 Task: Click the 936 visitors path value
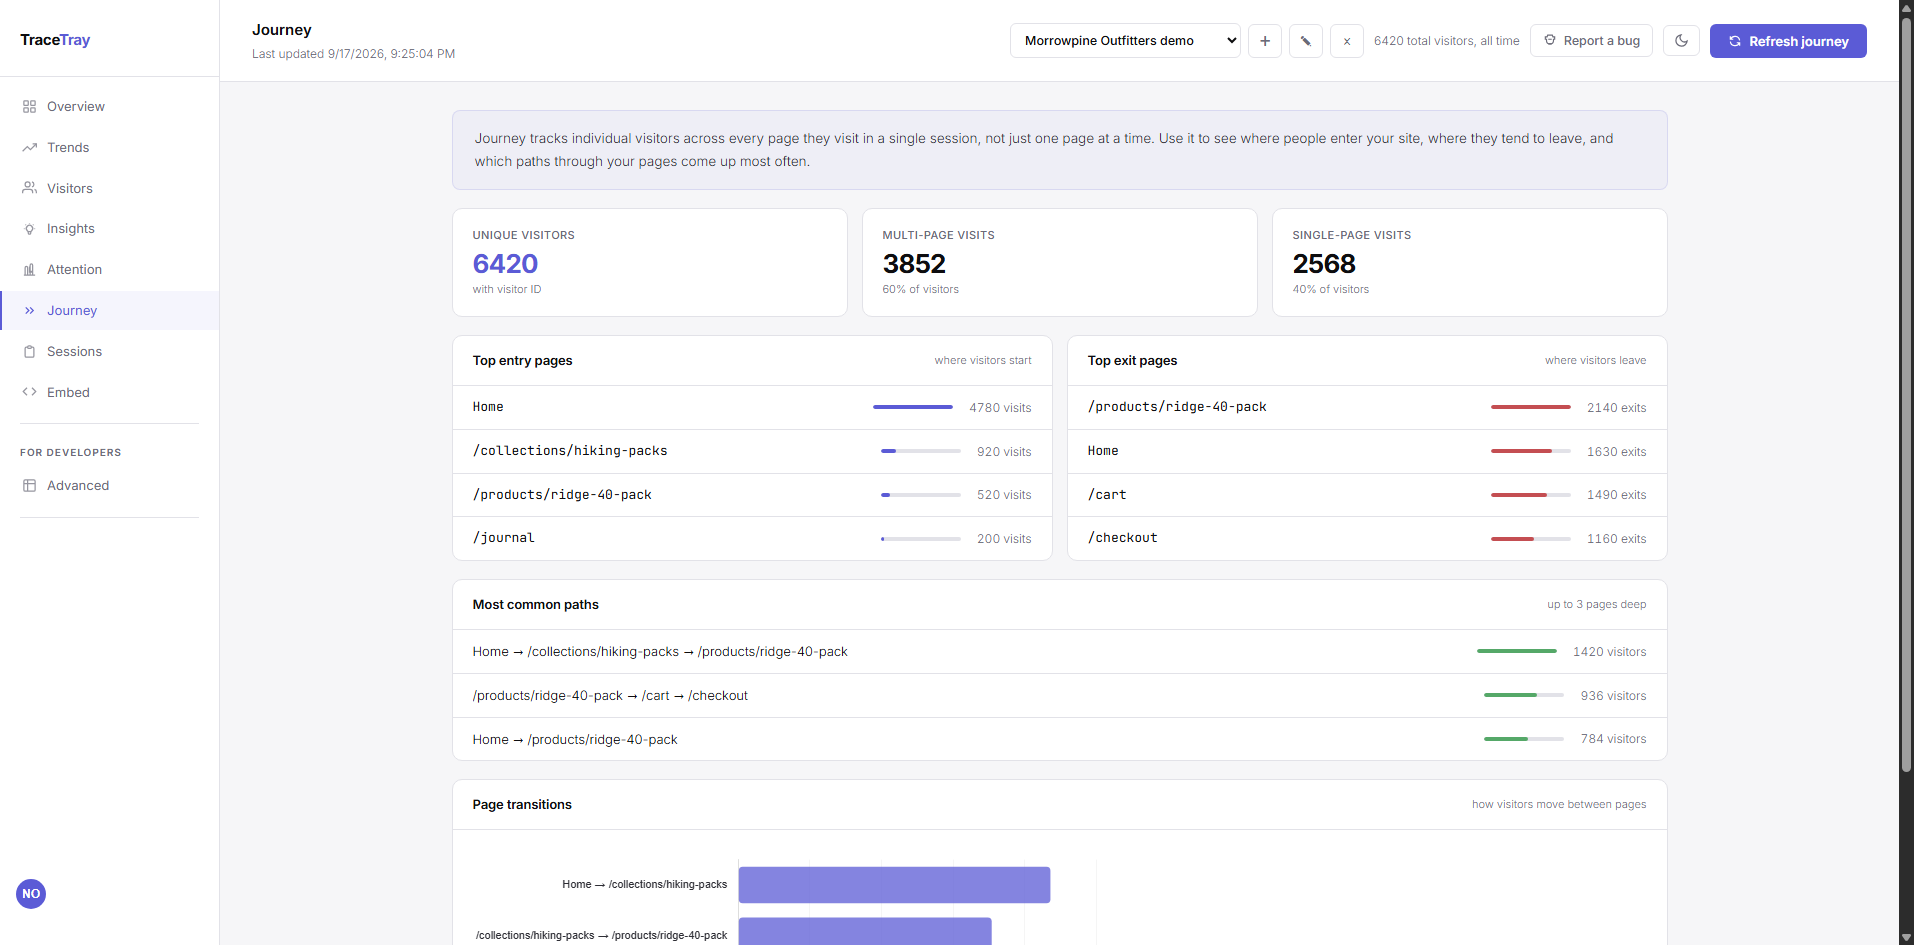click(1613, 696)
